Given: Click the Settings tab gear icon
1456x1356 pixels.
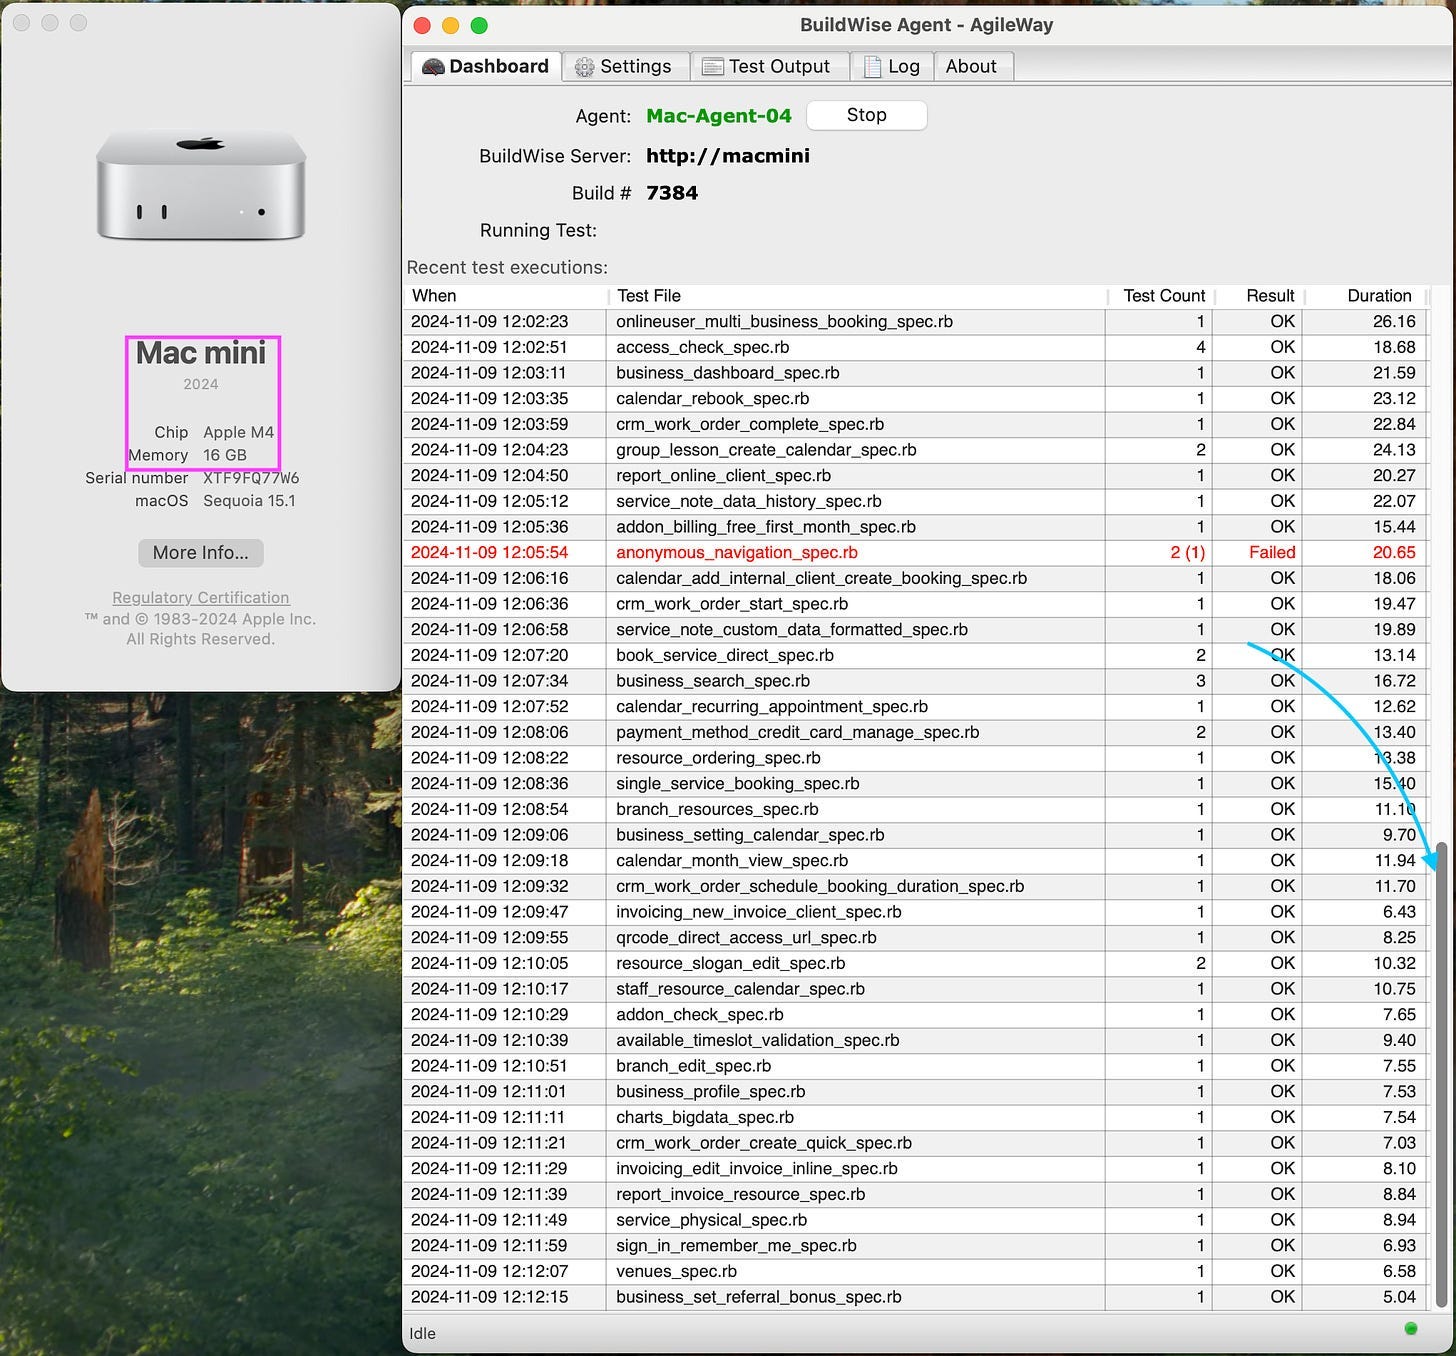Looking at the screenshot, I should click(x=584, y=67).
